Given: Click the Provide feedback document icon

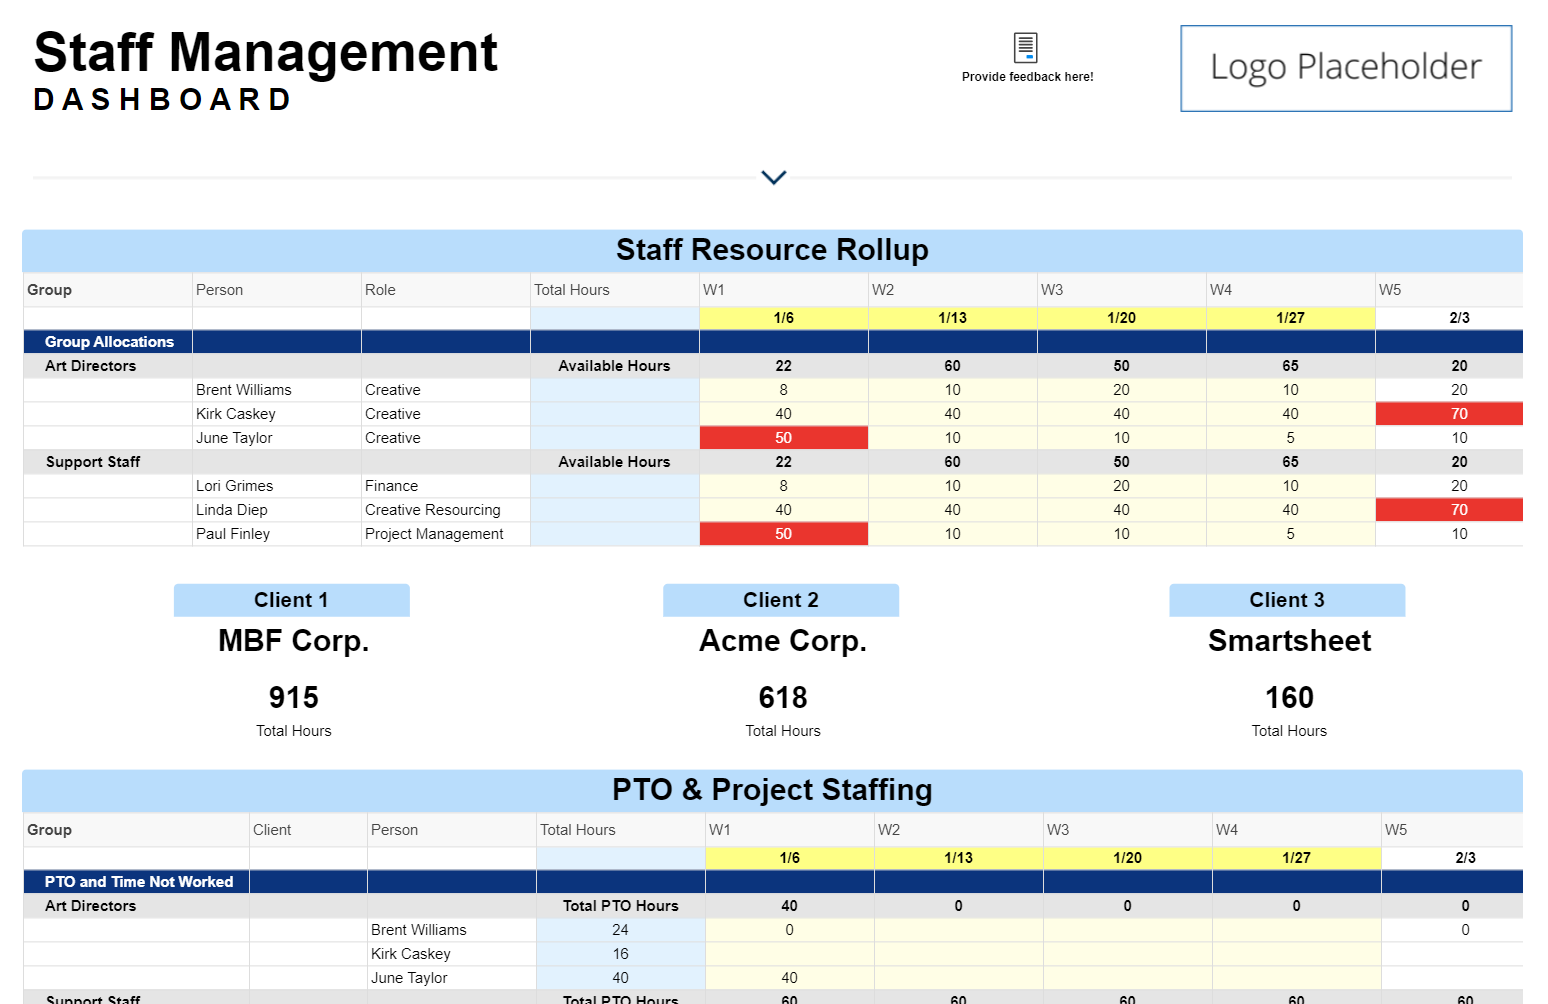Looking at the screenshot, I should click(x=1026, y=45).
